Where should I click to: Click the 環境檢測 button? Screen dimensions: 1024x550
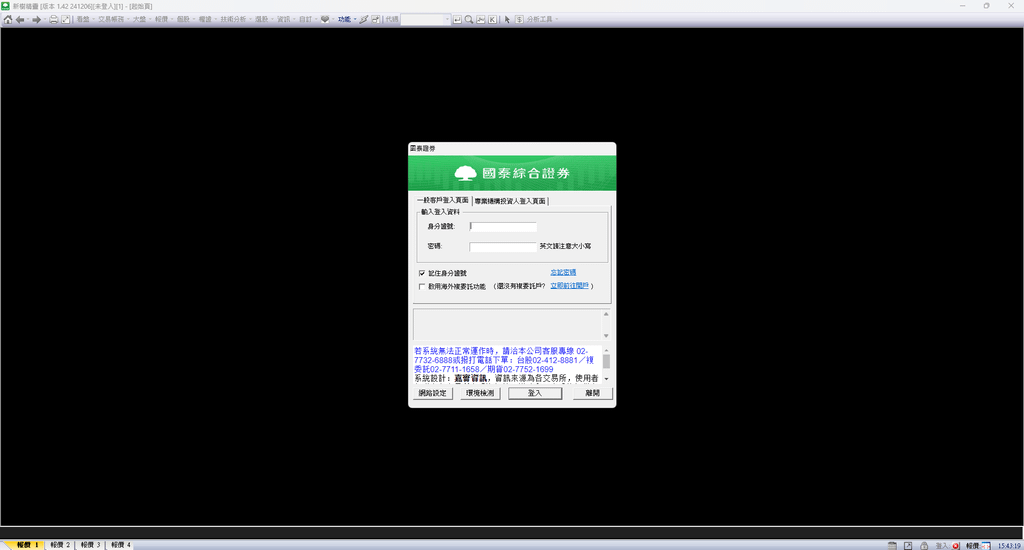480,393
